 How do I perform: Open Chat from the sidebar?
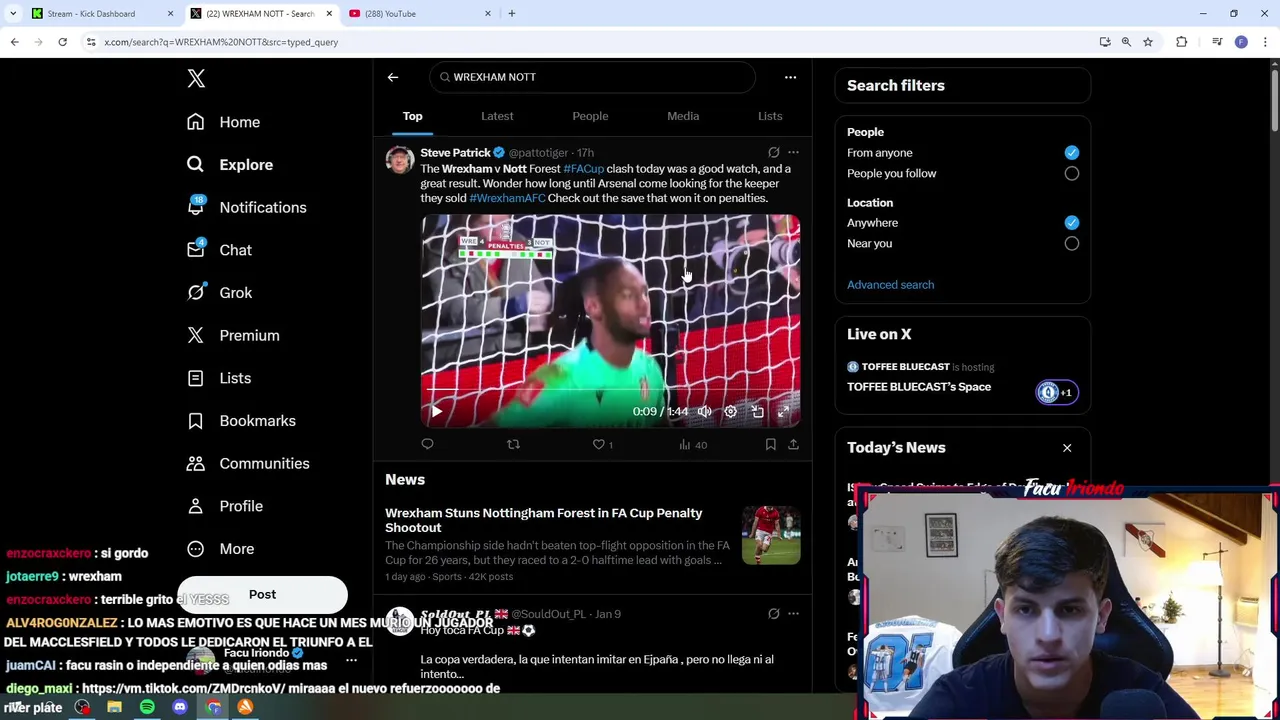point(220,250)
